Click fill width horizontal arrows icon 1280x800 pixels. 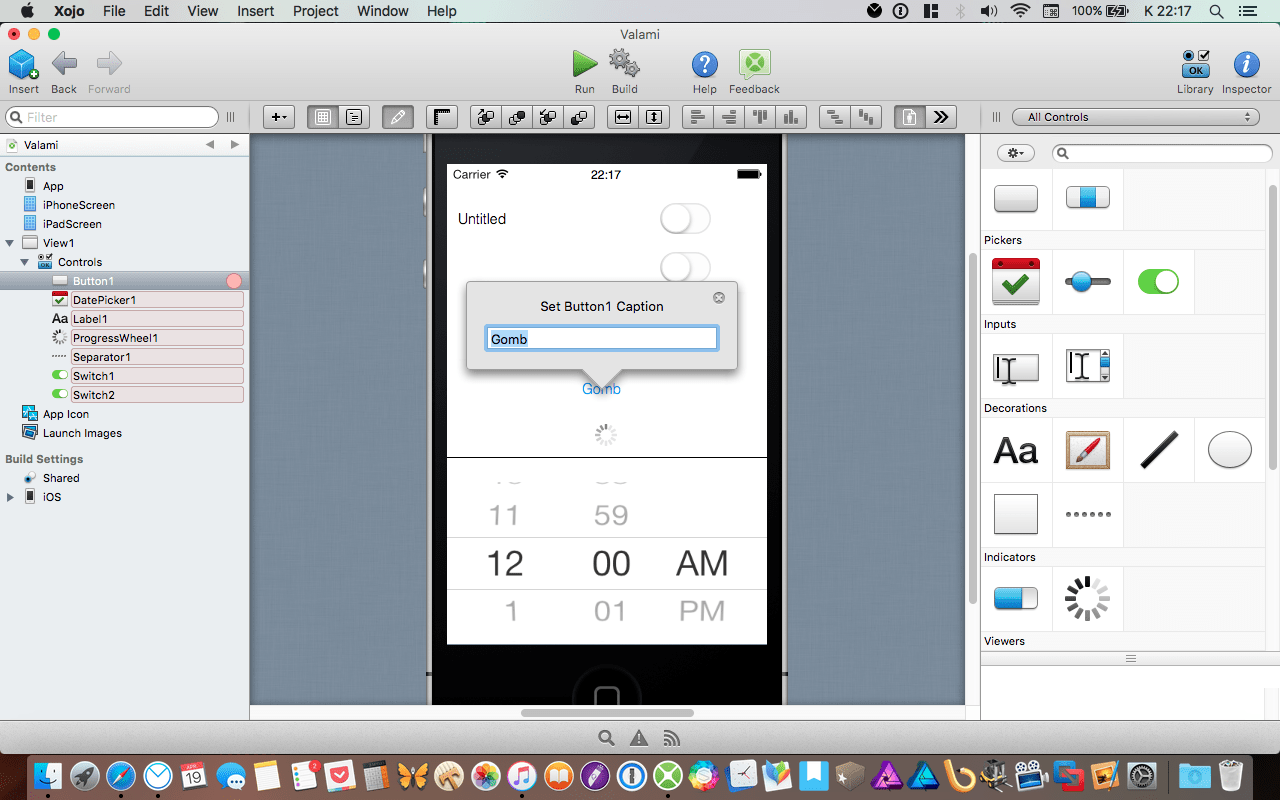pyautogui.click(x=623, y=117)
